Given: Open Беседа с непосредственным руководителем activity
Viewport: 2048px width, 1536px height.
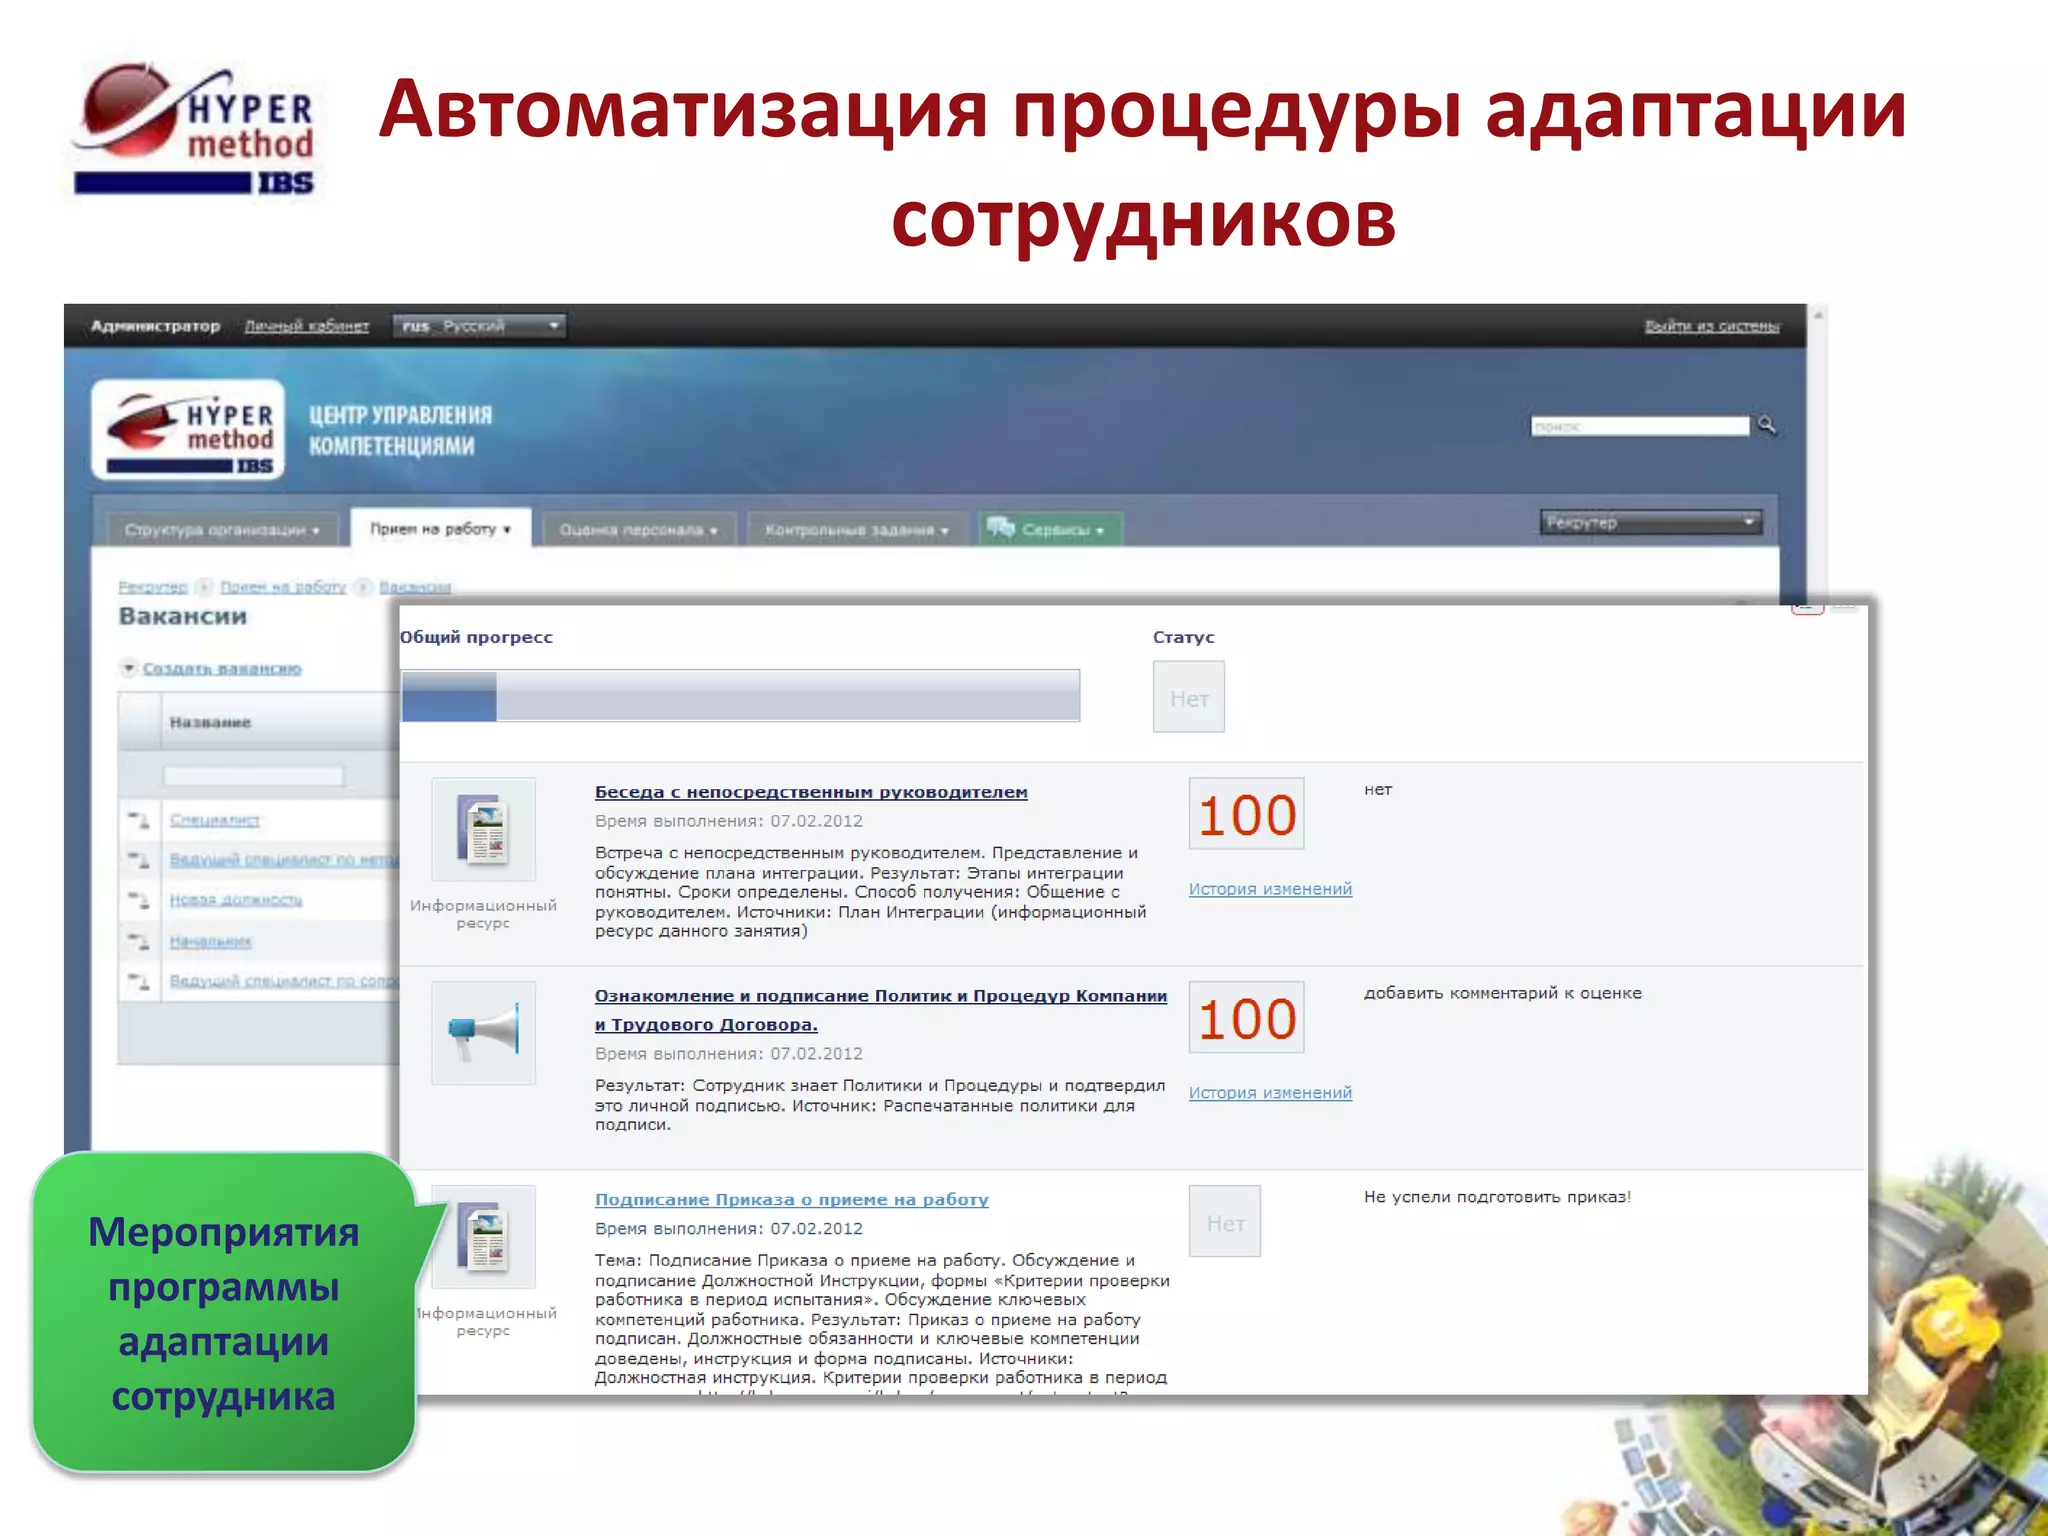Looking at the screenshot, I should pyautogui.click(x=811, y=792).
